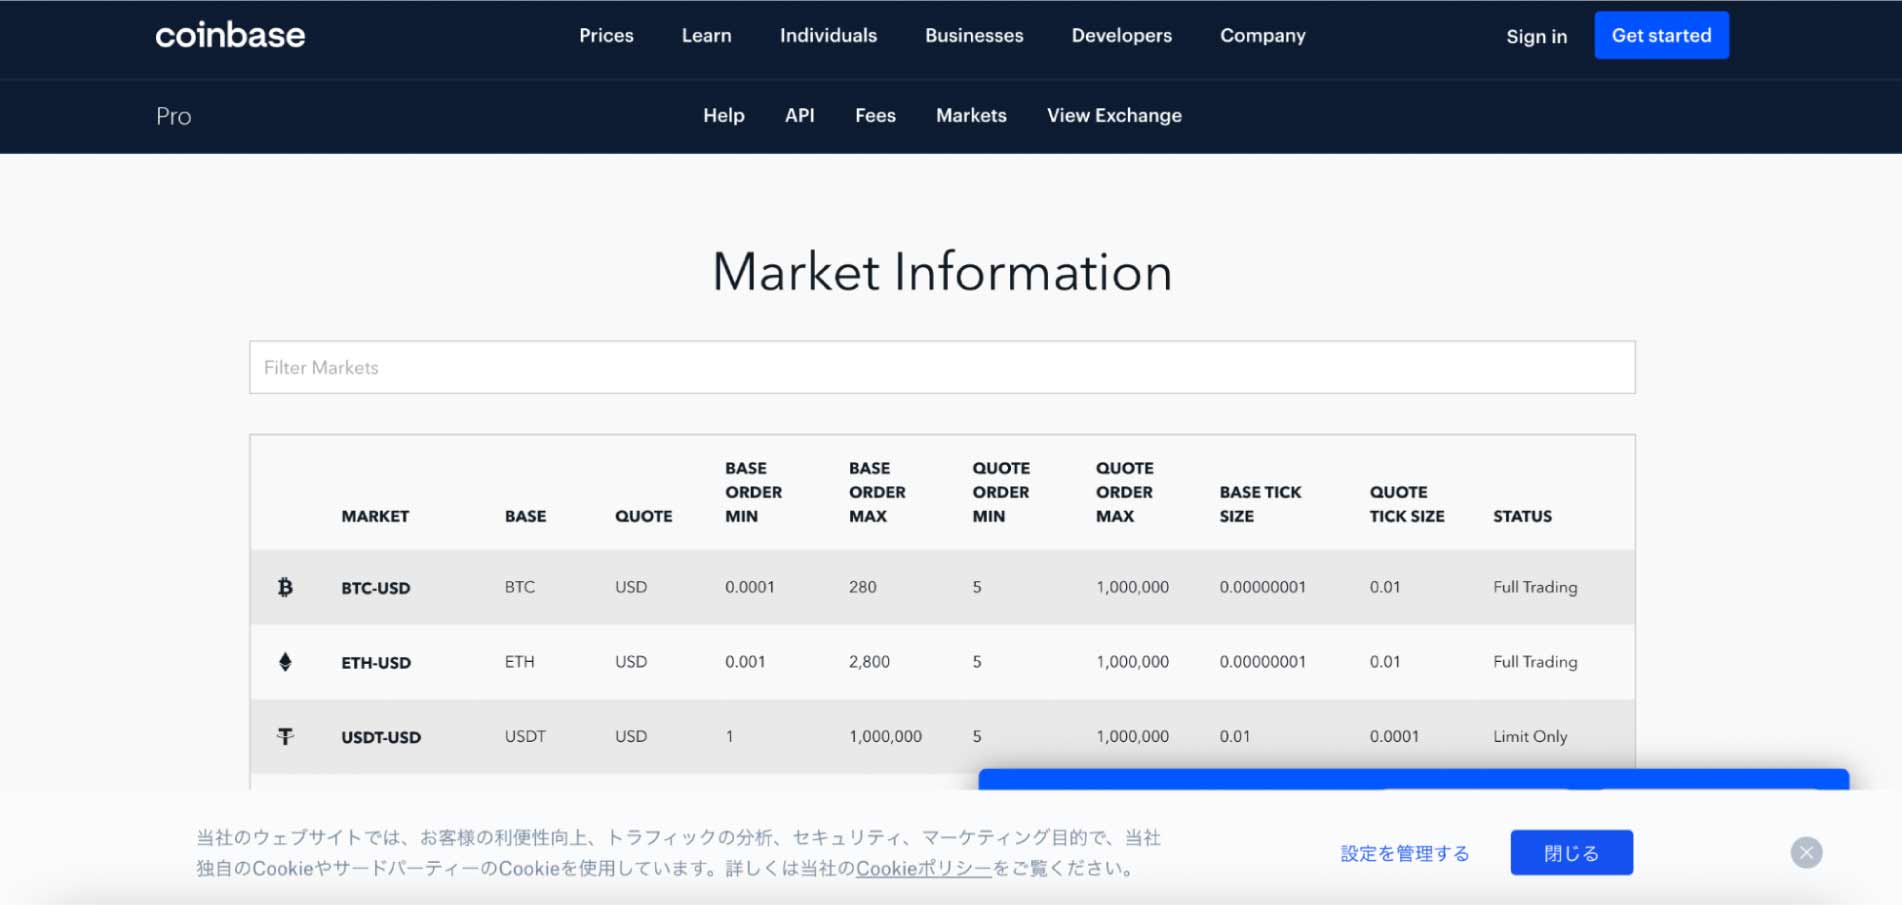This screenshot has width=1902, height=905.
Task: Click the Tether icon in USDT-USD row
Action: point(285,737)
